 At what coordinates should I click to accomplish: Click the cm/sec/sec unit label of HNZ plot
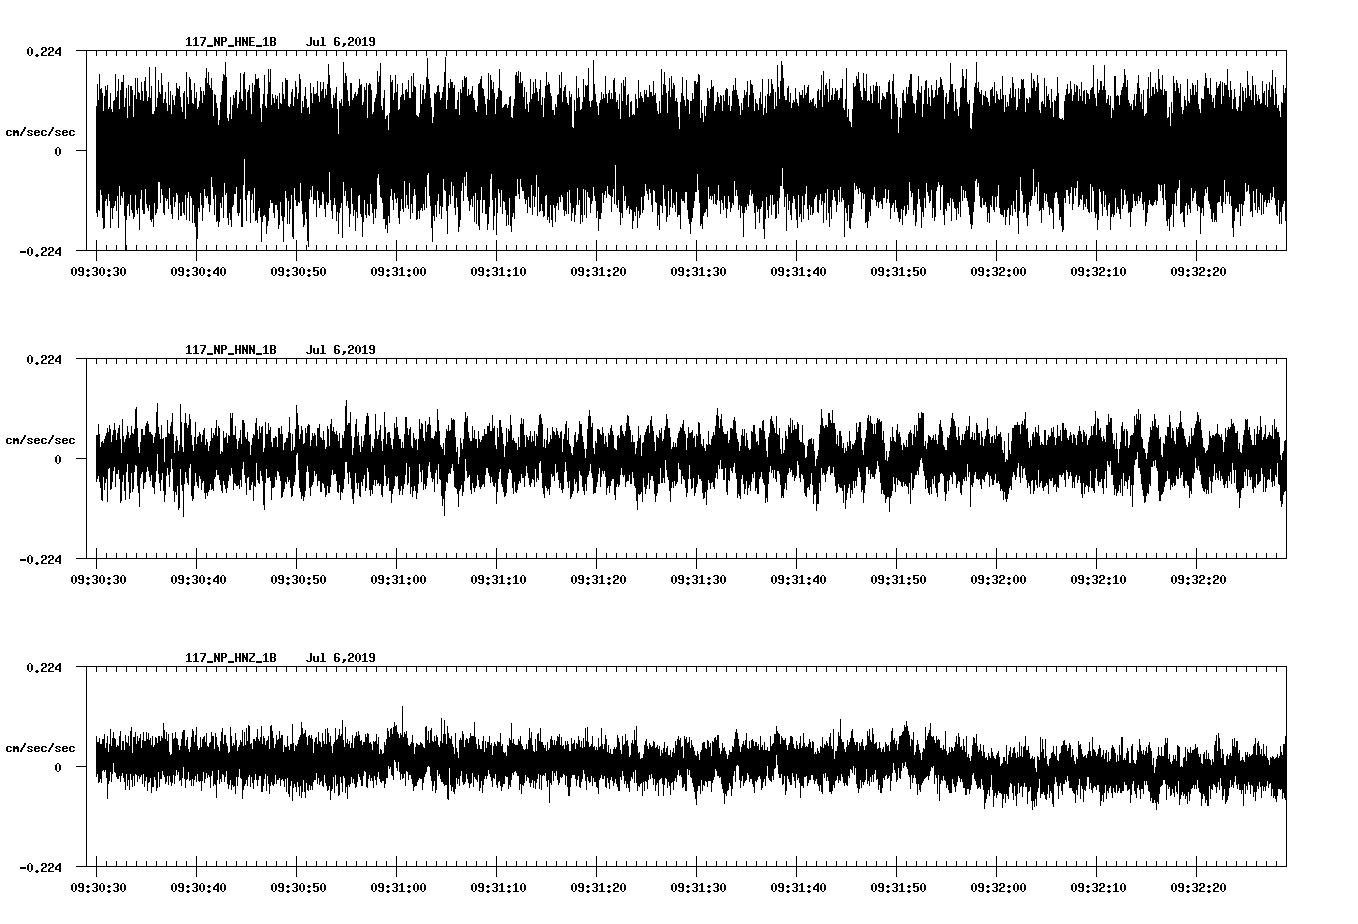[40, 748]
